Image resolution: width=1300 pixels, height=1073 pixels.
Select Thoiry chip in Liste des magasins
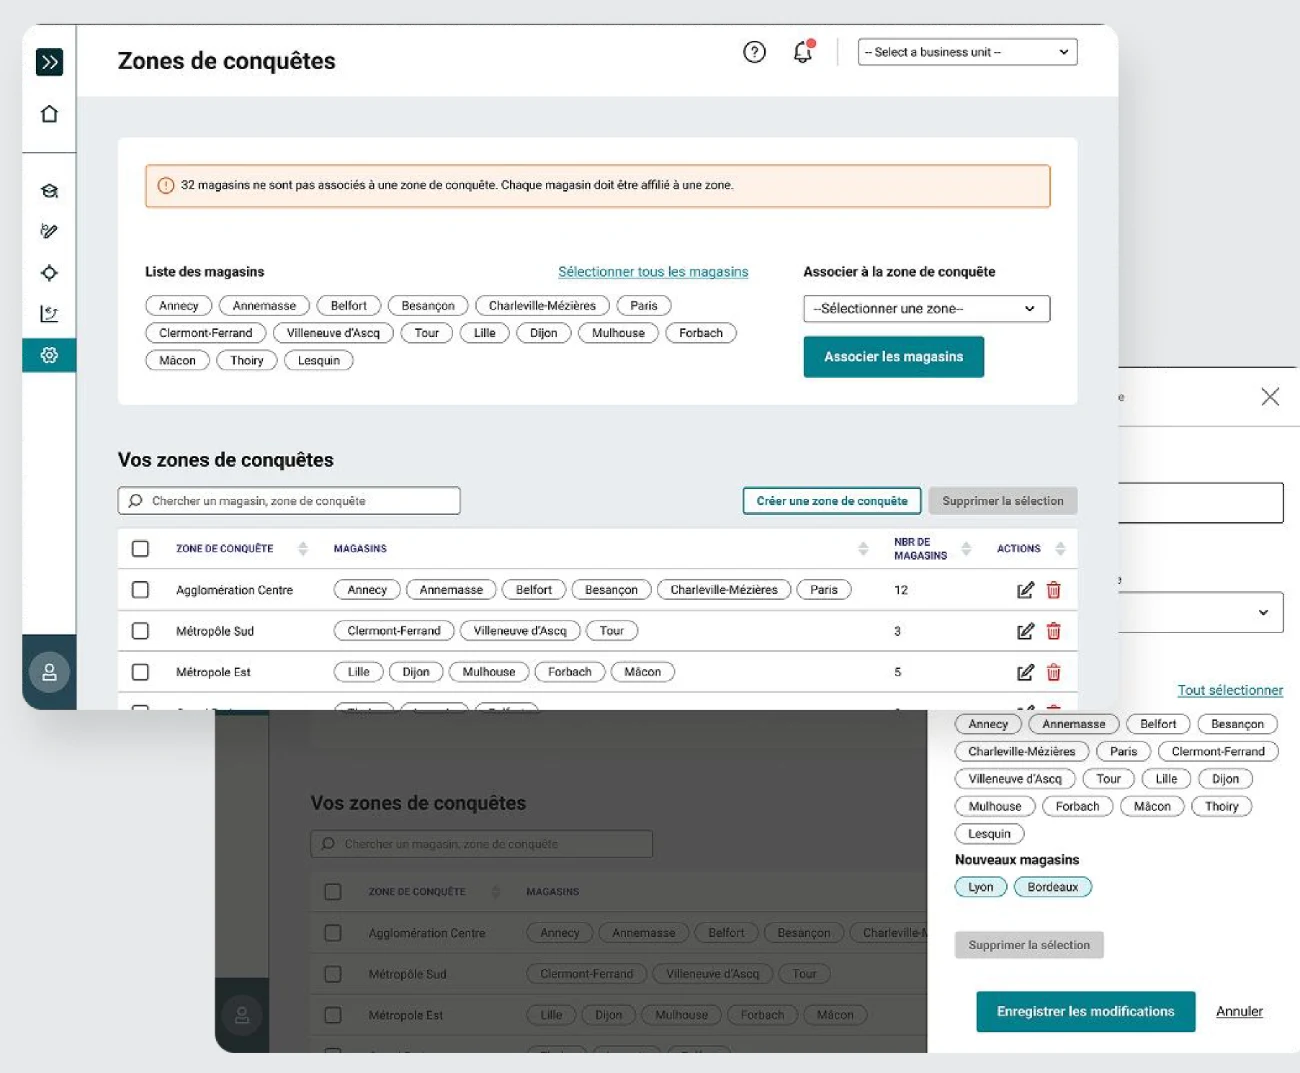247,361
